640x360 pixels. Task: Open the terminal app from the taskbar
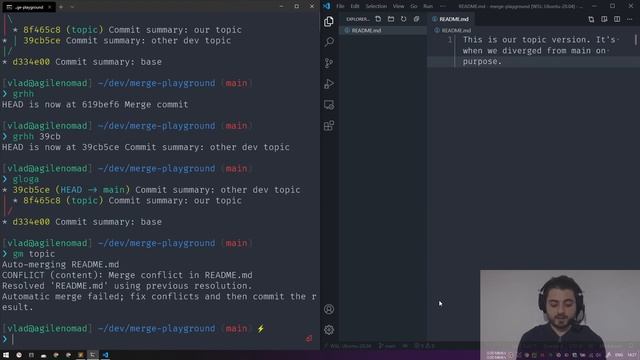coord(93,355)
